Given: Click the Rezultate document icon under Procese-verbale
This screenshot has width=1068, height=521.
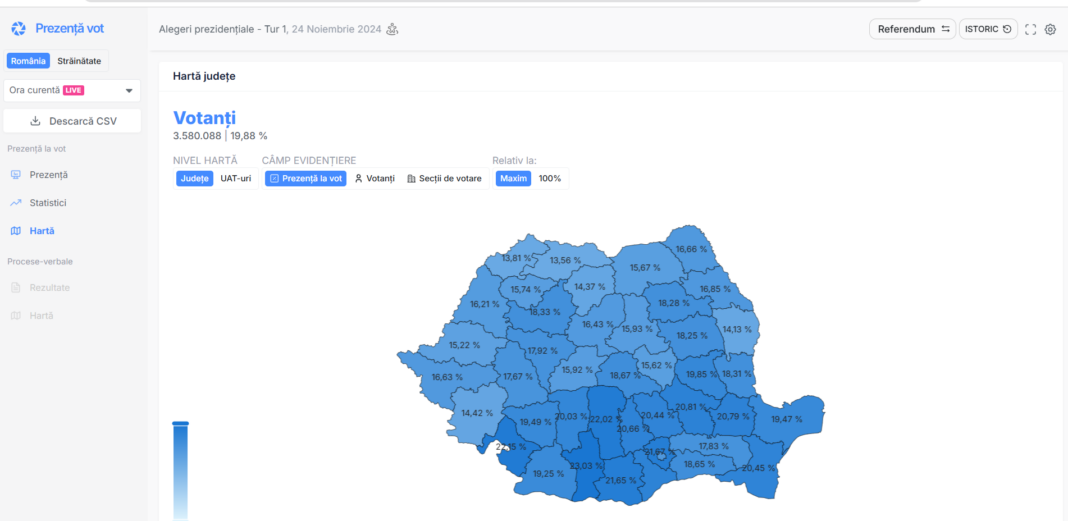Looking at the screenshot, I should (x=15, y=288).
